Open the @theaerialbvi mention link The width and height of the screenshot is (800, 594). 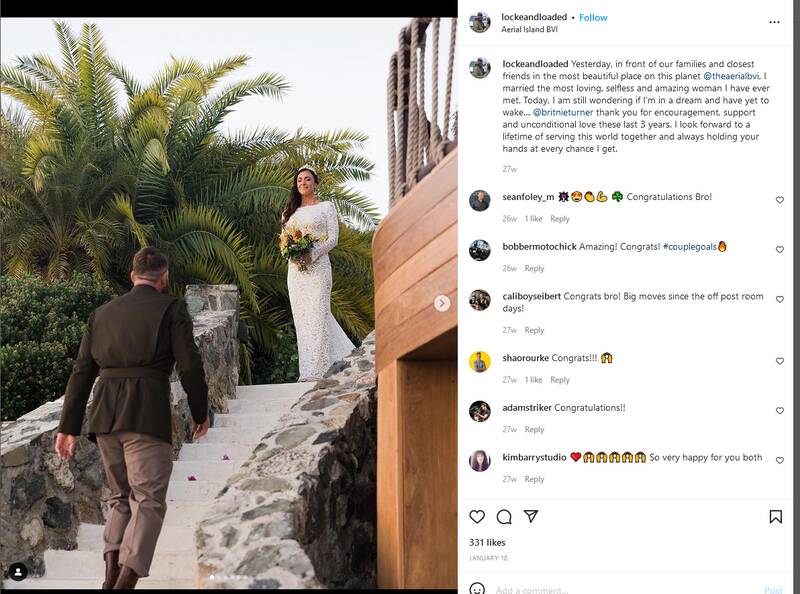click(734, 75)
